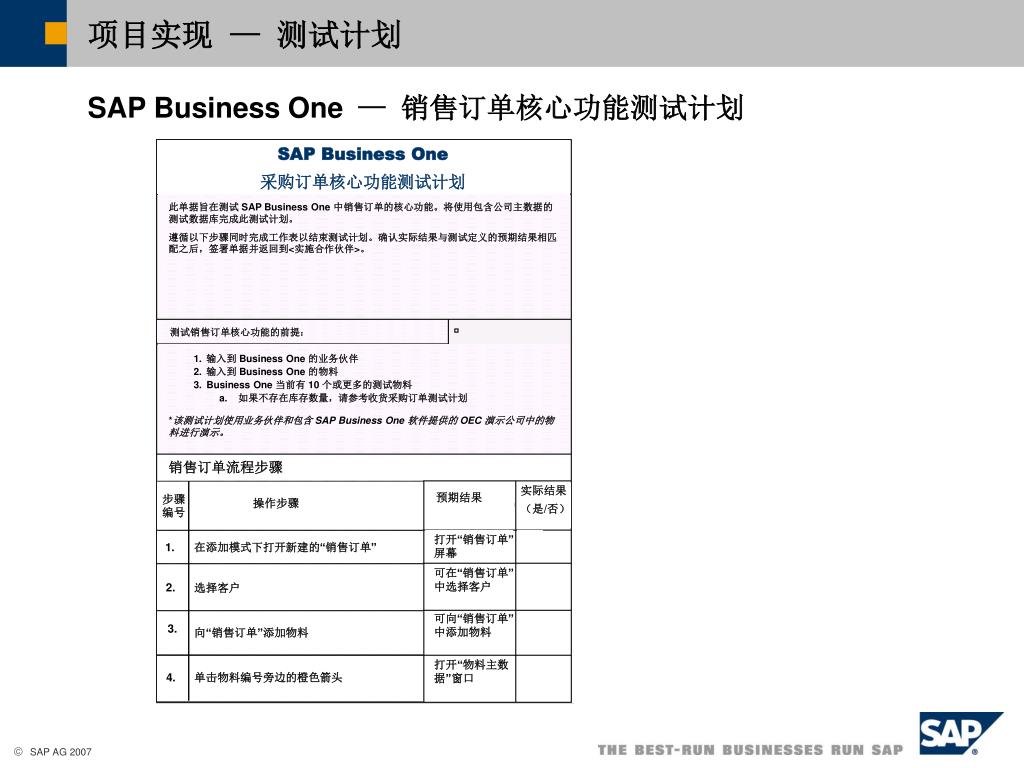Click the slide title 项目实现 — 测试计划

[x=244, y=35]
